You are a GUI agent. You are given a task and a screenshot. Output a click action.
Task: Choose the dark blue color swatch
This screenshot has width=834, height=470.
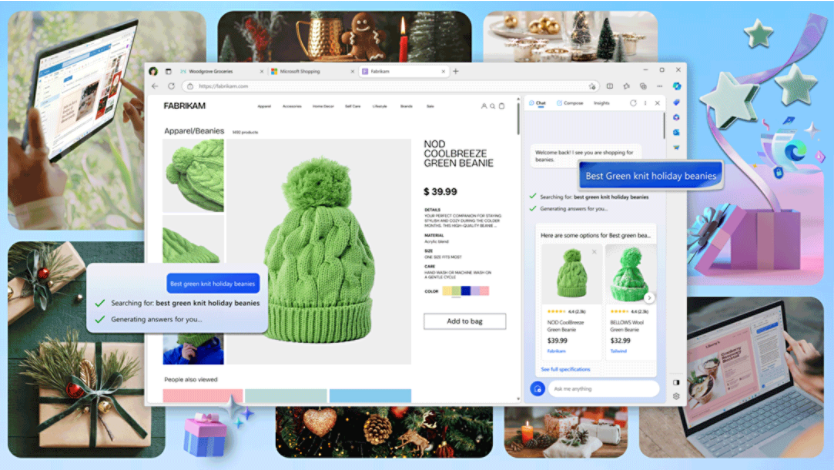tap(466, 291)
